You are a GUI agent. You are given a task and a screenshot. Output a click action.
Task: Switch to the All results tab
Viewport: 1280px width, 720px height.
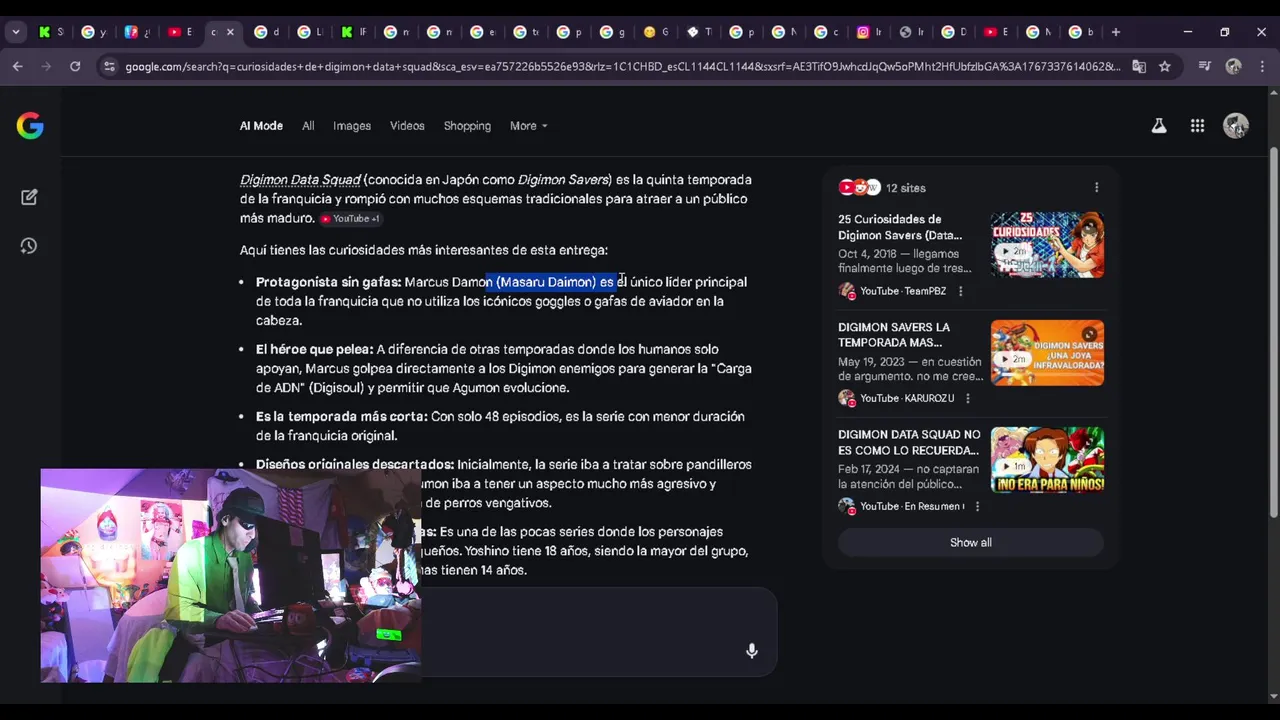click(308, 126)
